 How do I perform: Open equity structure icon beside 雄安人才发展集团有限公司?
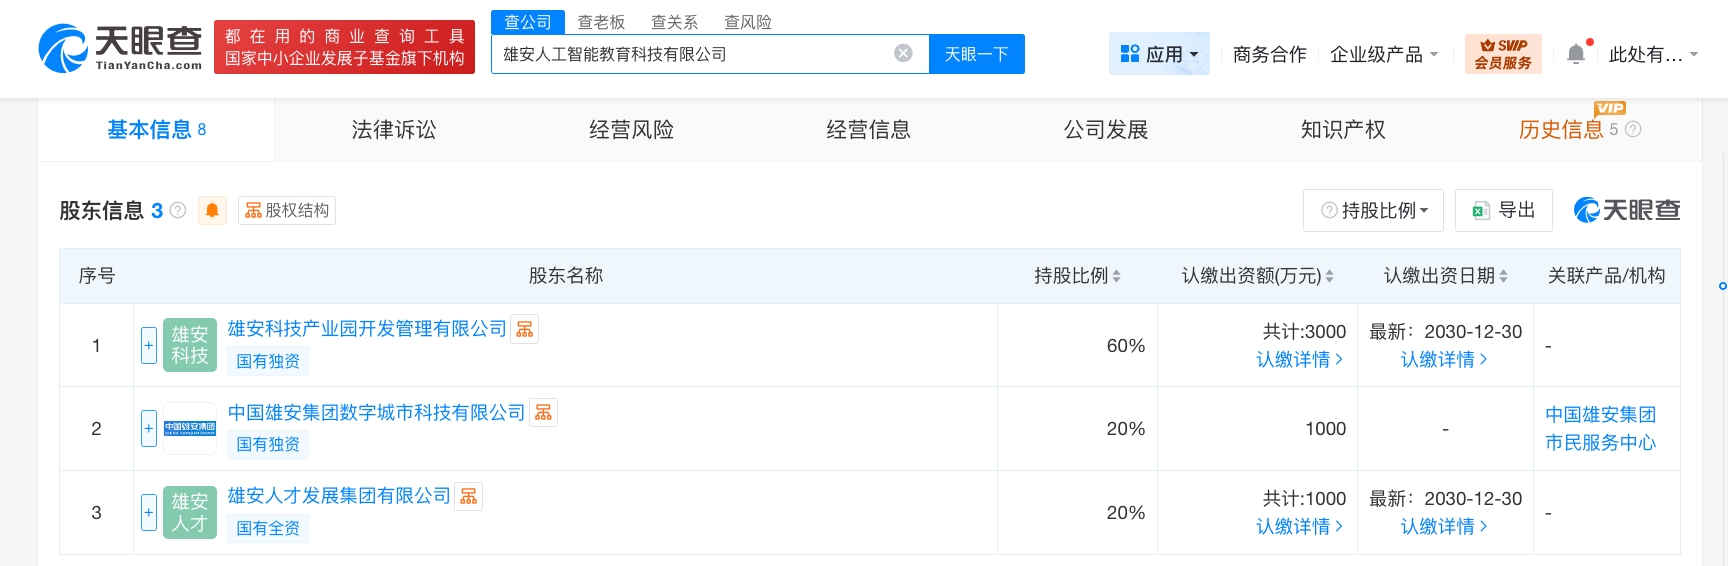(x=469, y=496)
